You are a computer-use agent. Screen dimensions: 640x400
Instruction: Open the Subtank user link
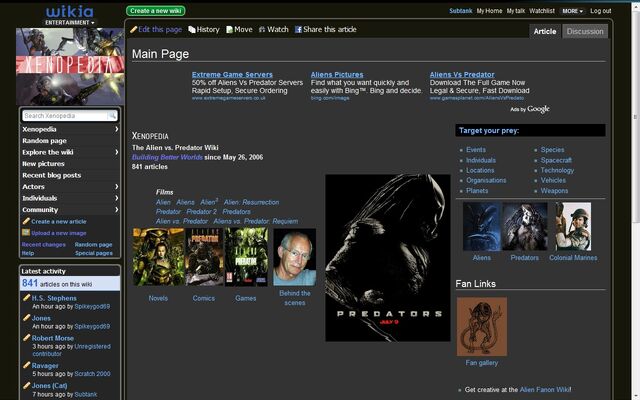[460, 11]
